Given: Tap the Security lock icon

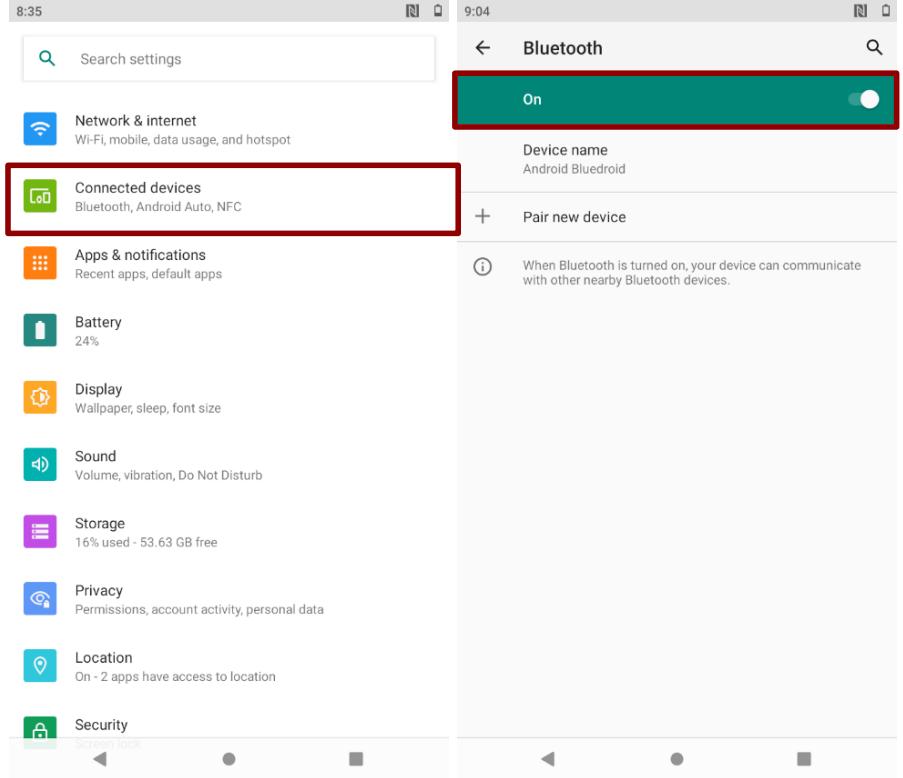Looking at the screenshot, I should [40, 731].
